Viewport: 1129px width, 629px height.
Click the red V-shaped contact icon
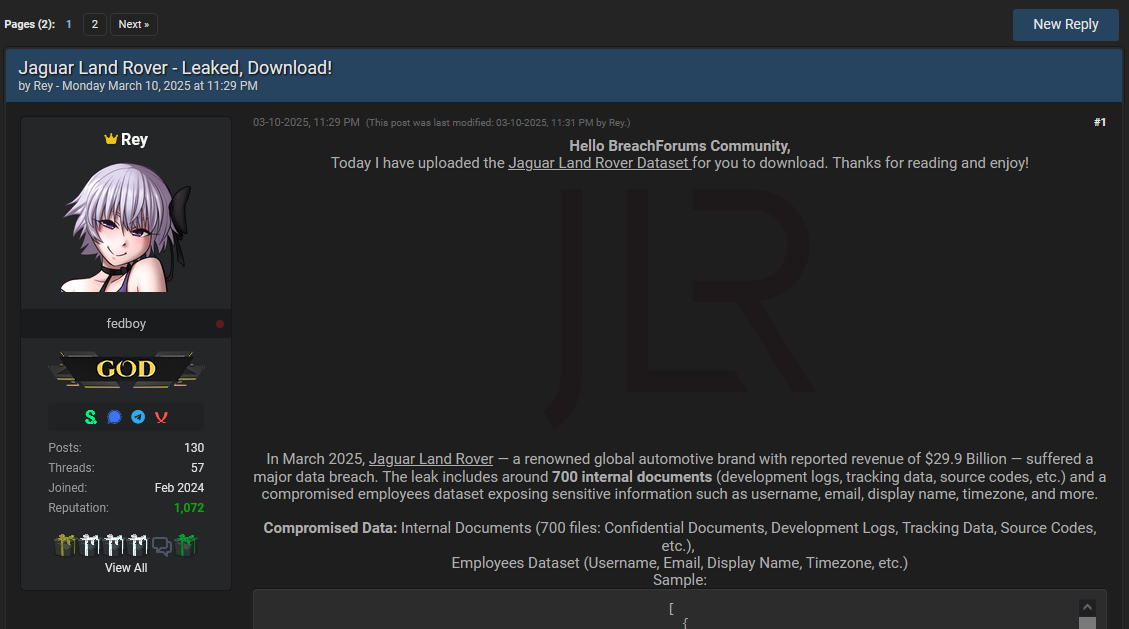pyautogui.click(x=161, y=417)
